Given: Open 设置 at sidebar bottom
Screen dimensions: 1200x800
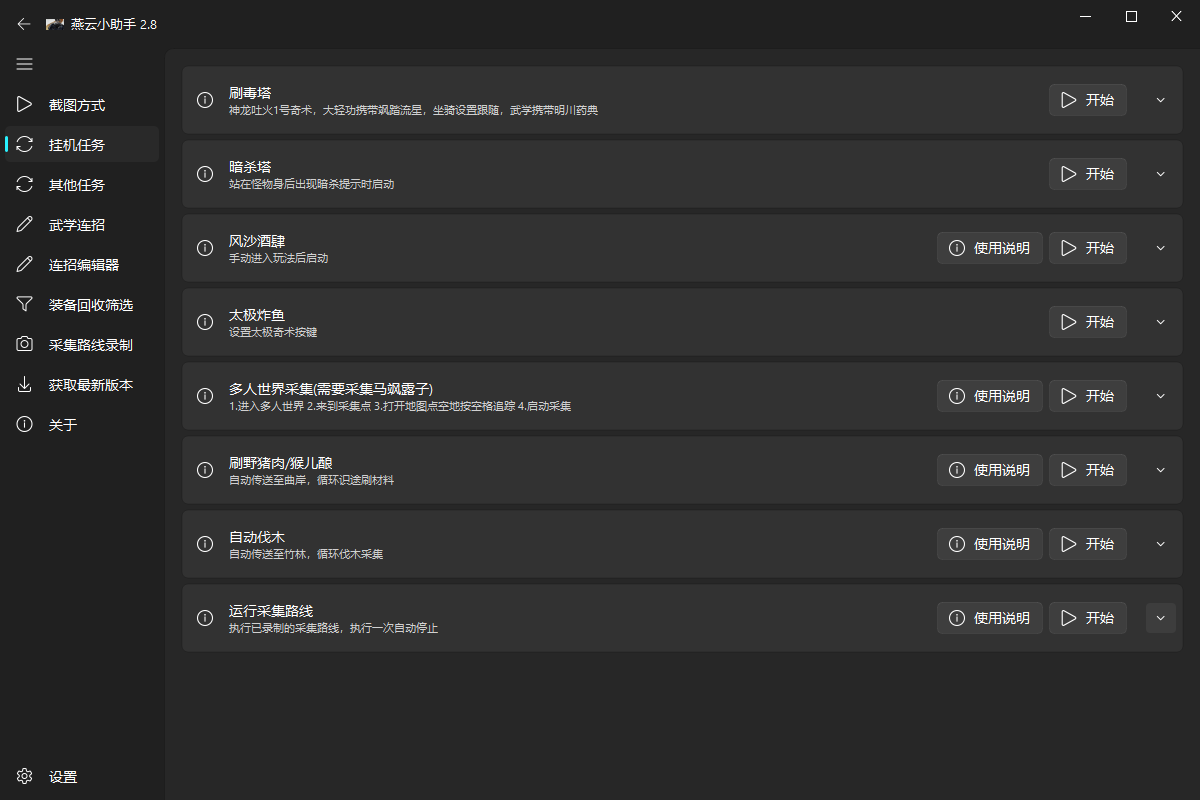Looking at the screenshot, I should 82,777.
